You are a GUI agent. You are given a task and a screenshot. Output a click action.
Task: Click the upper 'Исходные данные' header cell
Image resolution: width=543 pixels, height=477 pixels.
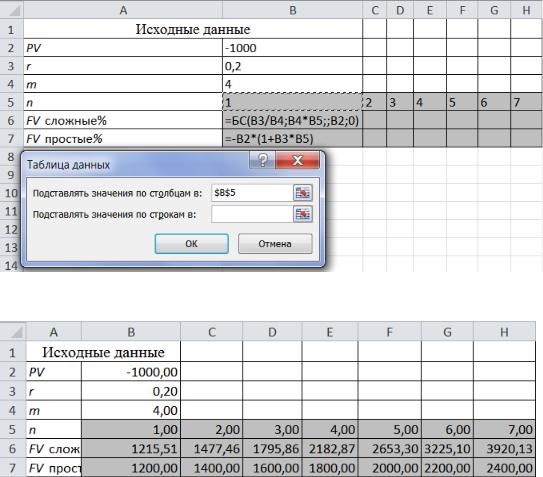click(193, 29)
